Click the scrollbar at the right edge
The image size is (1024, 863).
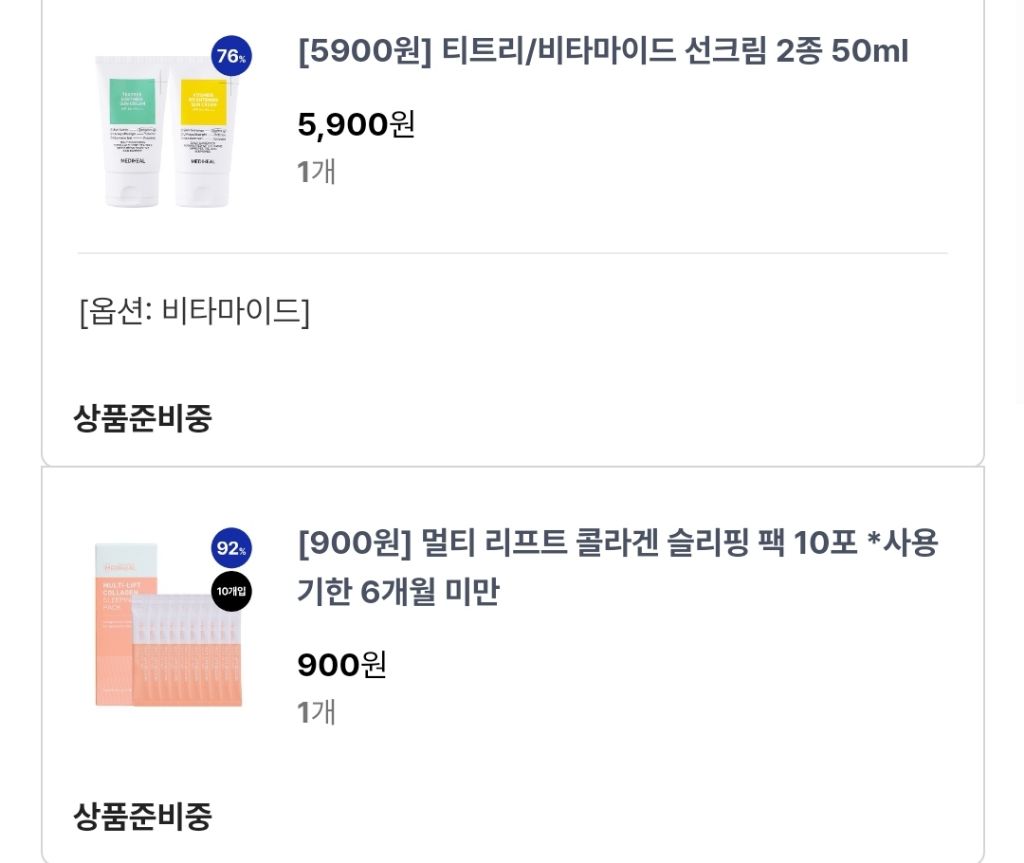pyautogui.click(x=1020, y=200)
